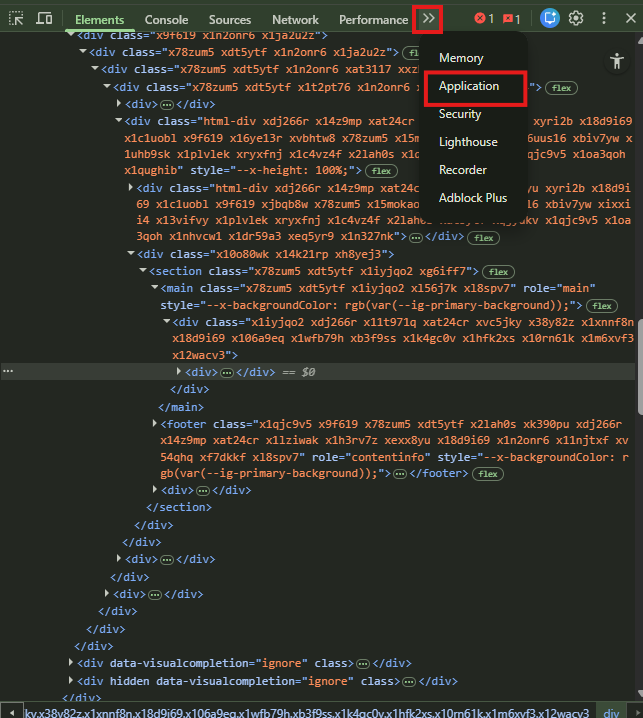Select Memory from the overflow menu
Viewport: 643px width, 718px height.
[x=461, y=58]
